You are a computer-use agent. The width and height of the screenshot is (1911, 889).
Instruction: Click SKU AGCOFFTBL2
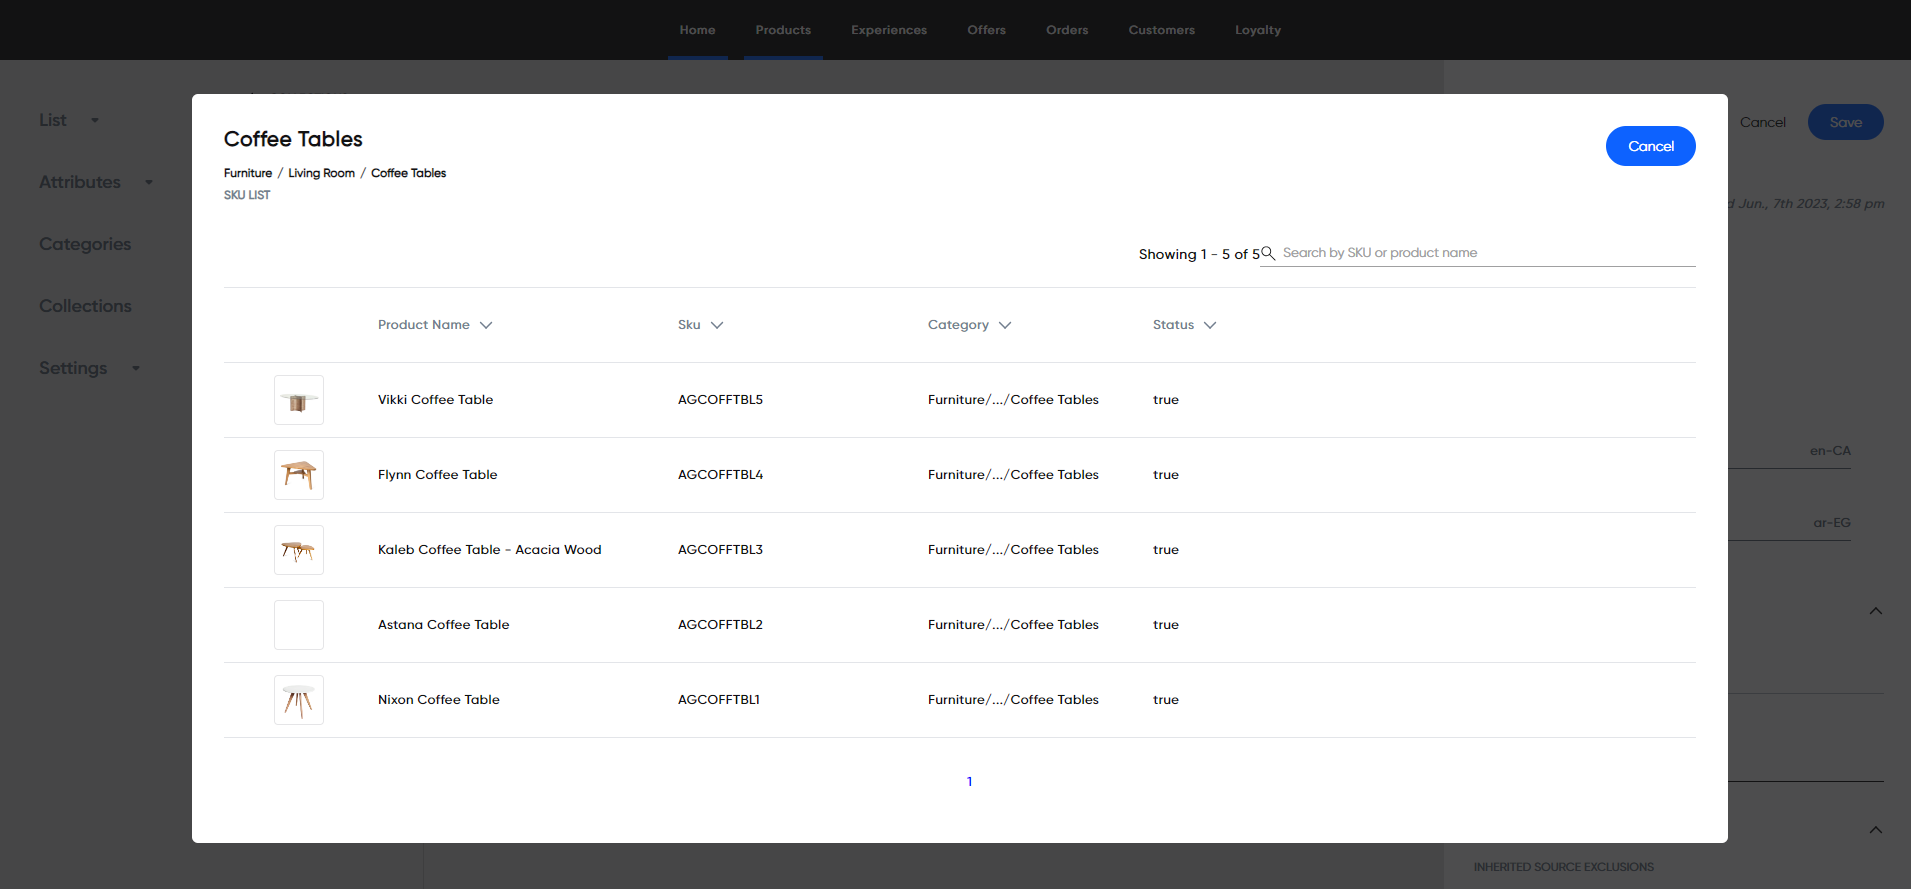pos(720,625)
